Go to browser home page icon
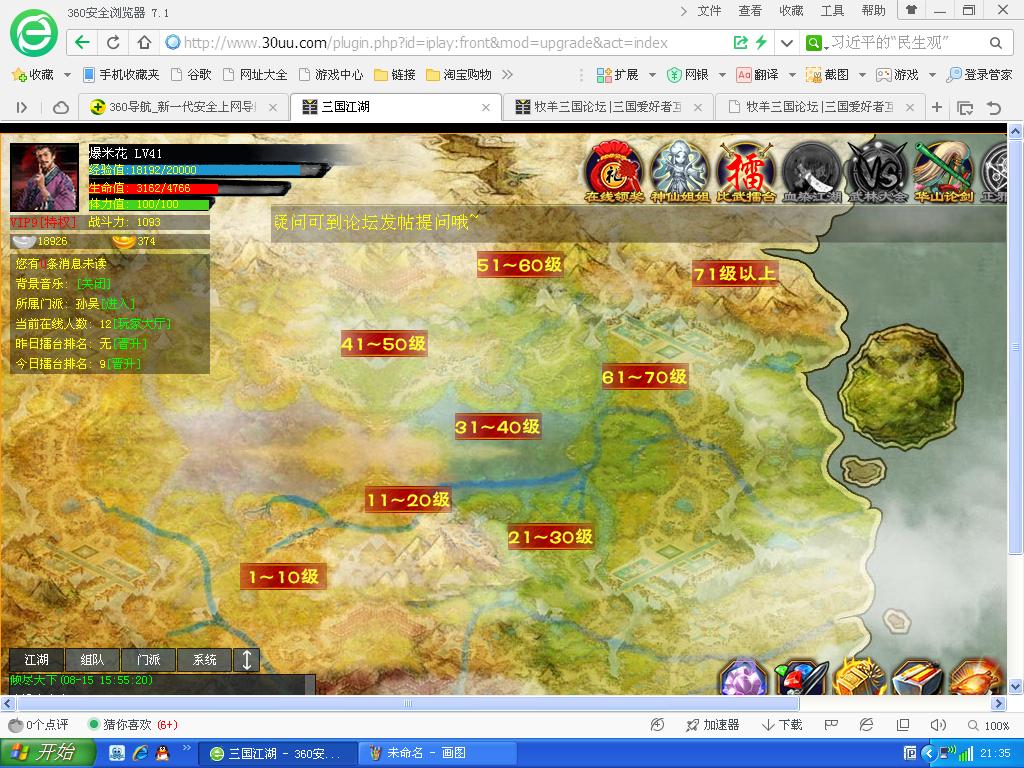The height and width of the screenshot is (768, 1024). click(144, 42)
